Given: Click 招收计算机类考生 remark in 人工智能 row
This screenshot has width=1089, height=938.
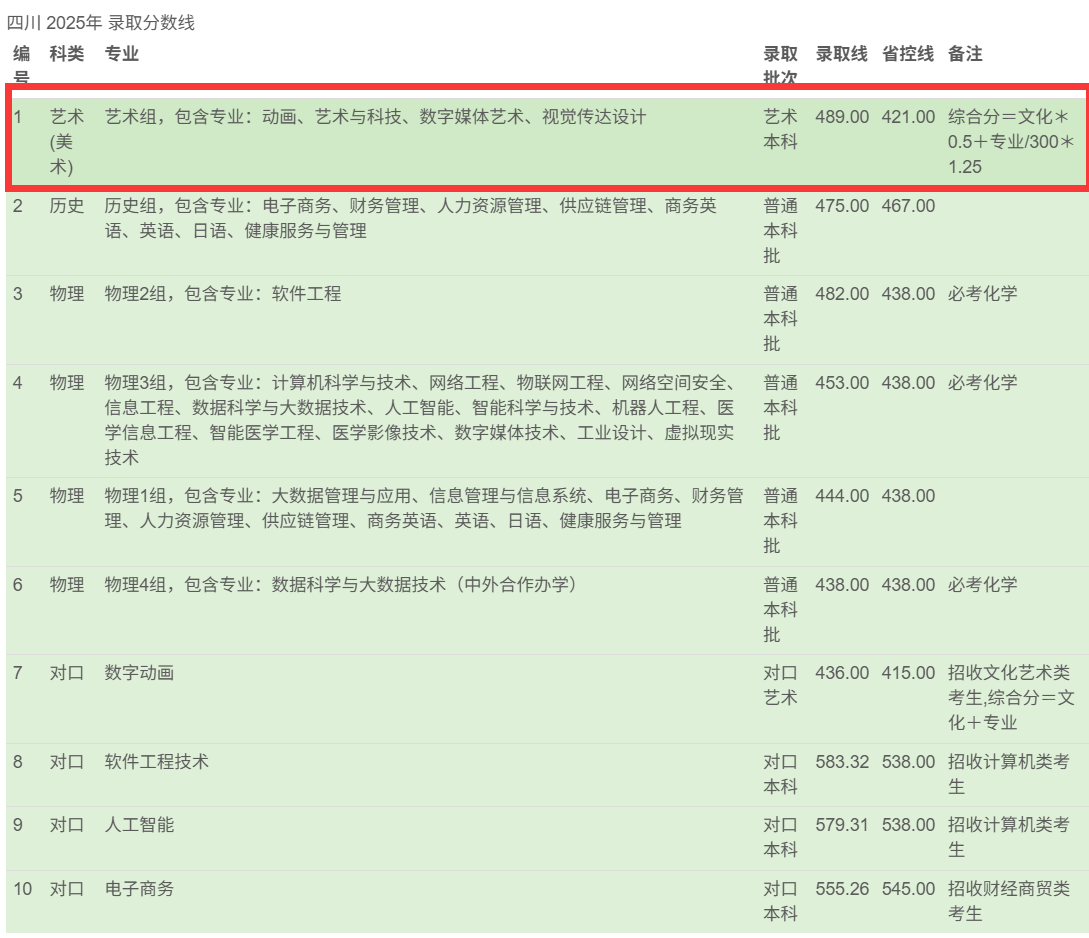Looking at the screenshot, I should point(1008,837).
